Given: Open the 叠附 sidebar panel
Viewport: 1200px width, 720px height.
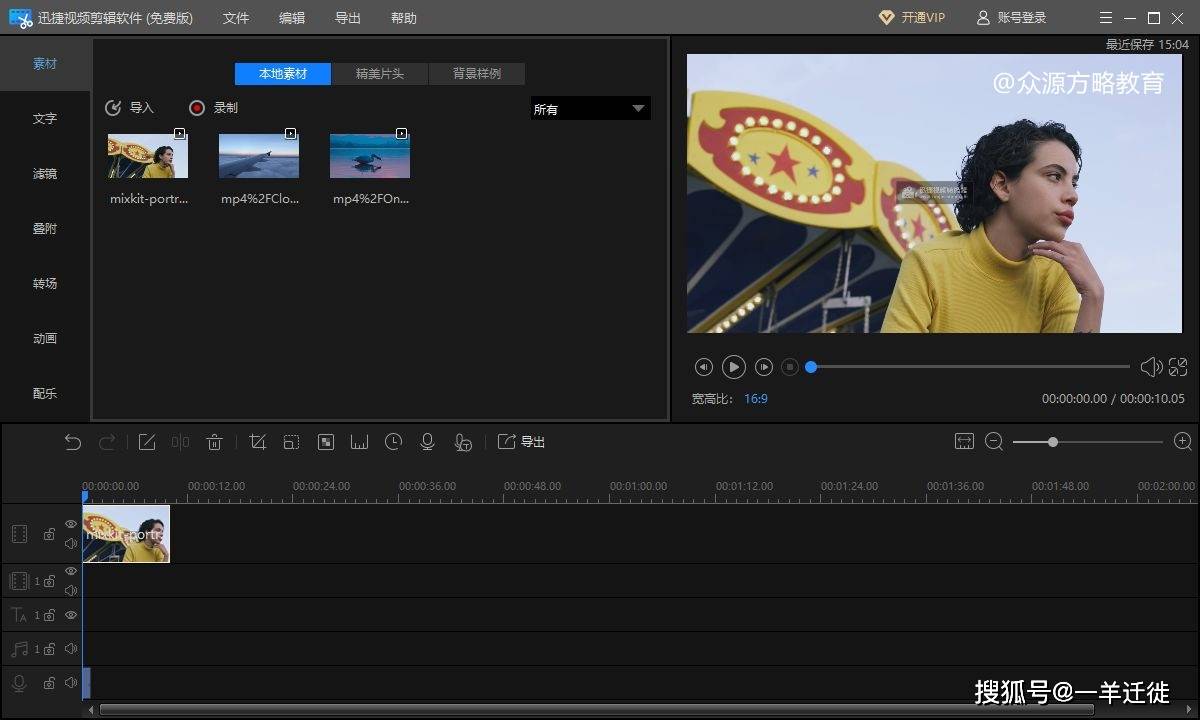Looking at the screenshot, I should click(x=45, y=228).
